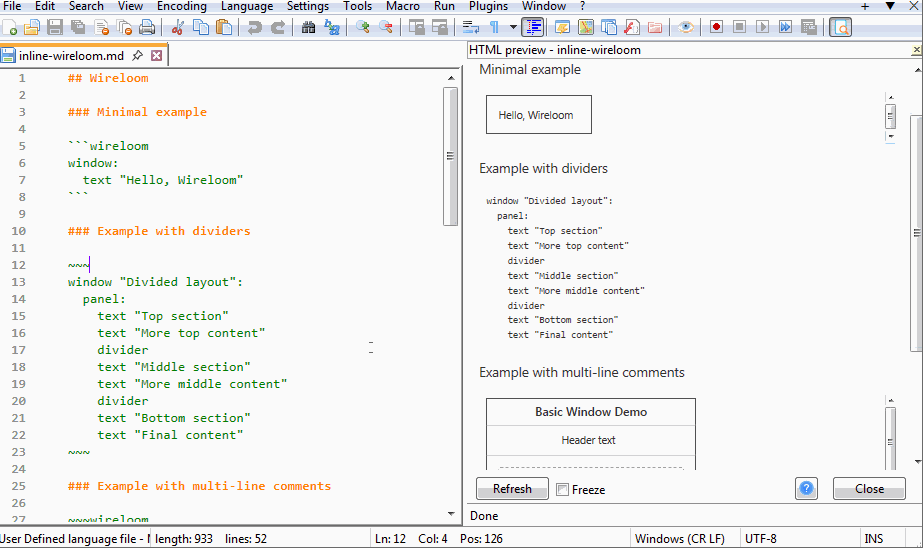The width and height of the screenshot is (923, 548).
Task: Toggle file monitoring eye icon
Action: 685,27
